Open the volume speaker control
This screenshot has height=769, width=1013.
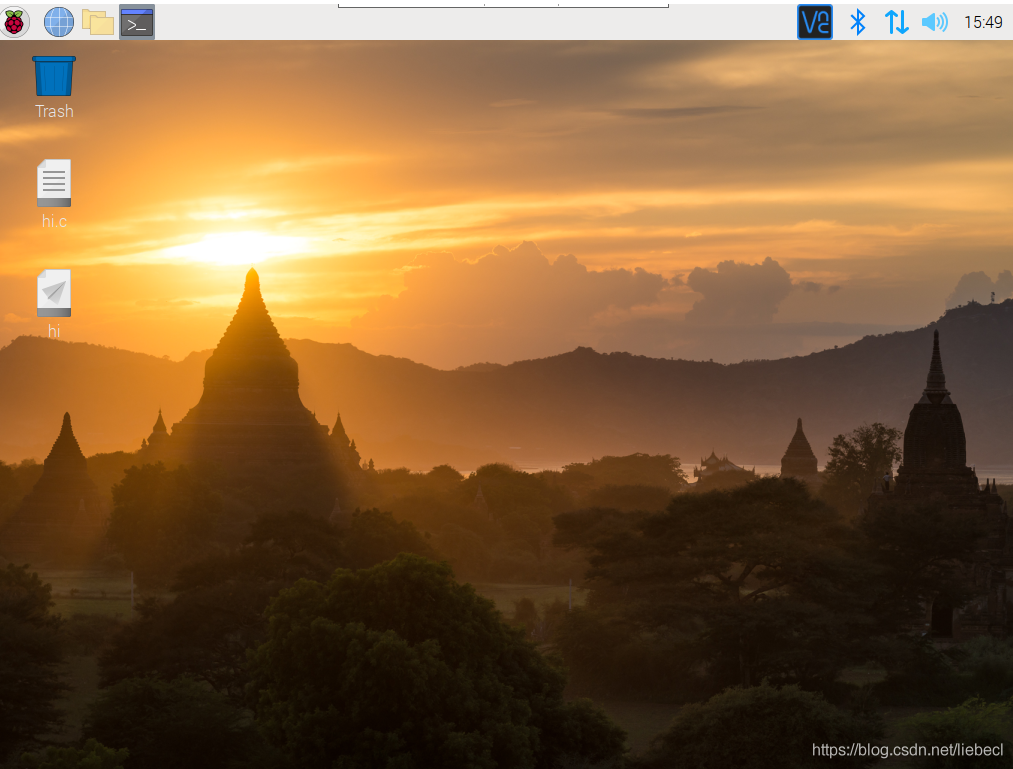[934, 22]
